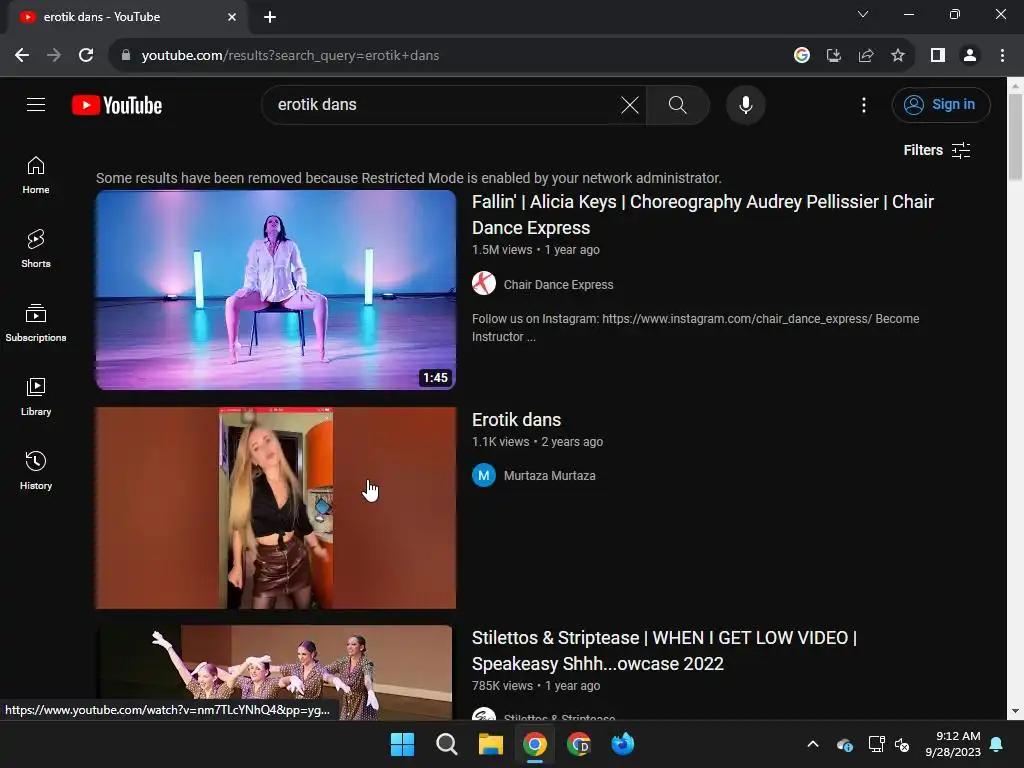View site information via the lock icon

[x=126, y=56]
